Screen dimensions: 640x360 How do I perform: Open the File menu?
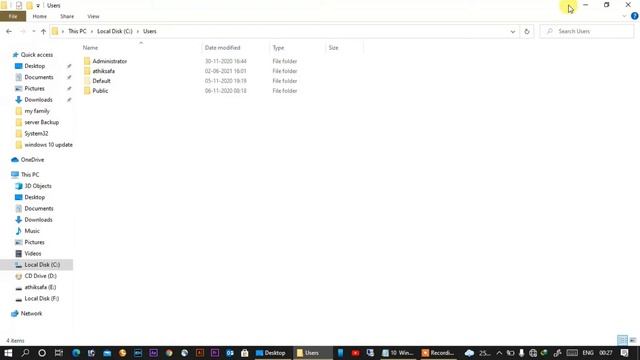[13, 16]
